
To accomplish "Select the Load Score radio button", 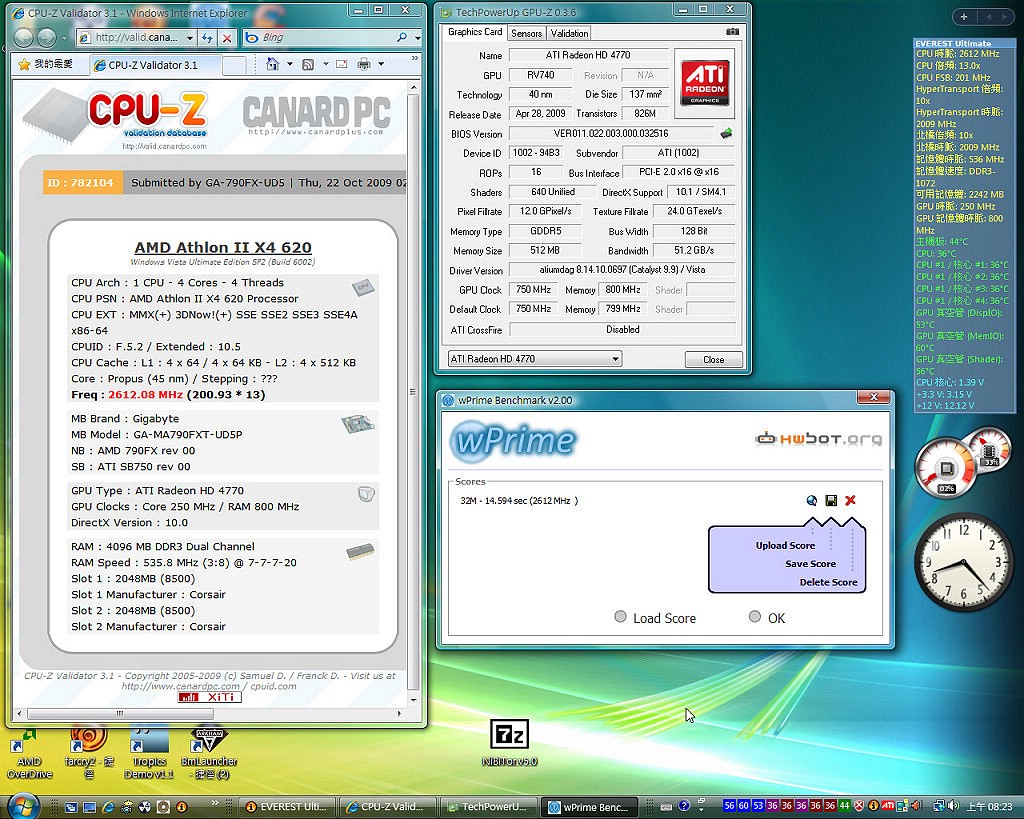I will (x=620, y=617).
